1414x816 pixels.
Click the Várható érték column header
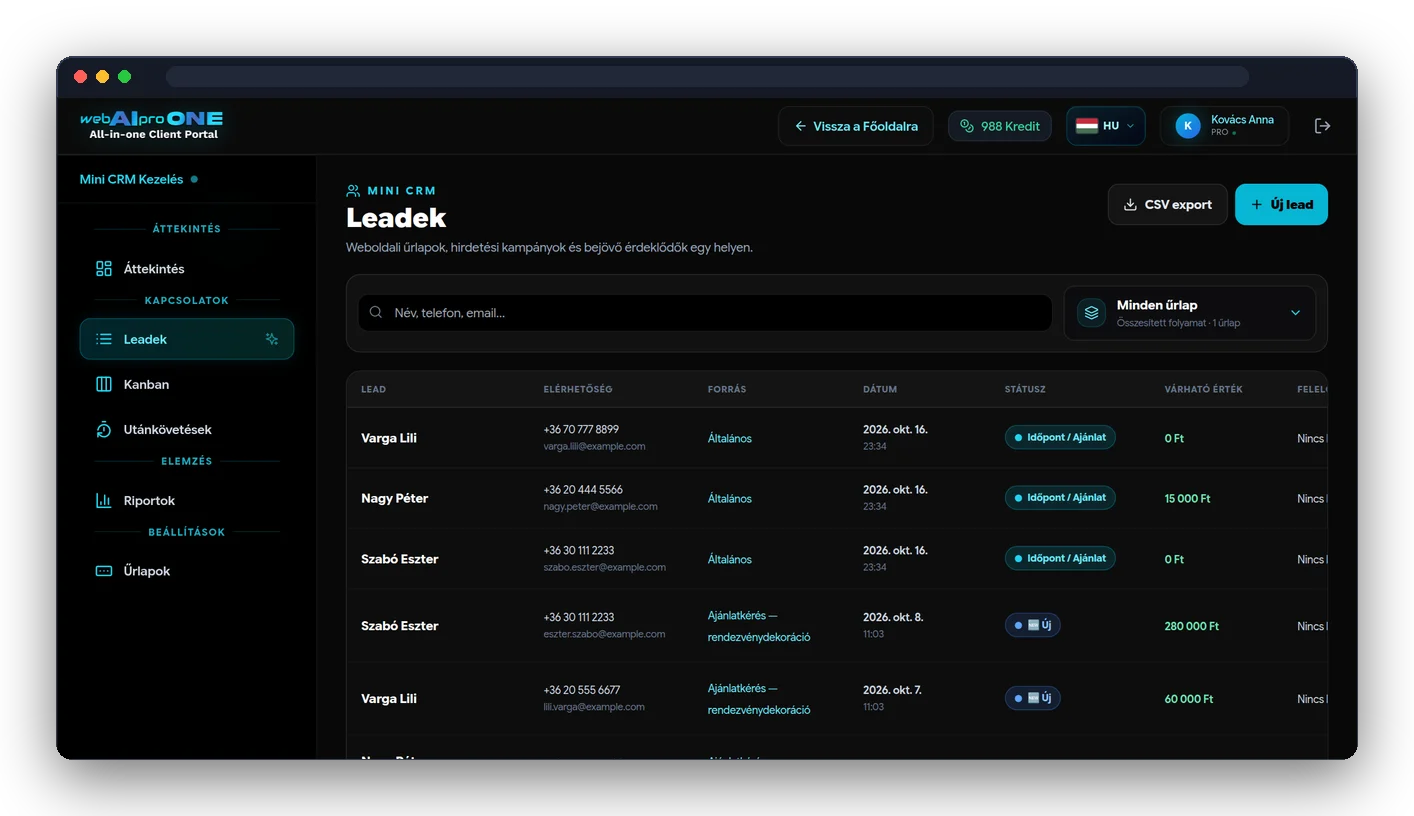click(x=1204, y=389)
